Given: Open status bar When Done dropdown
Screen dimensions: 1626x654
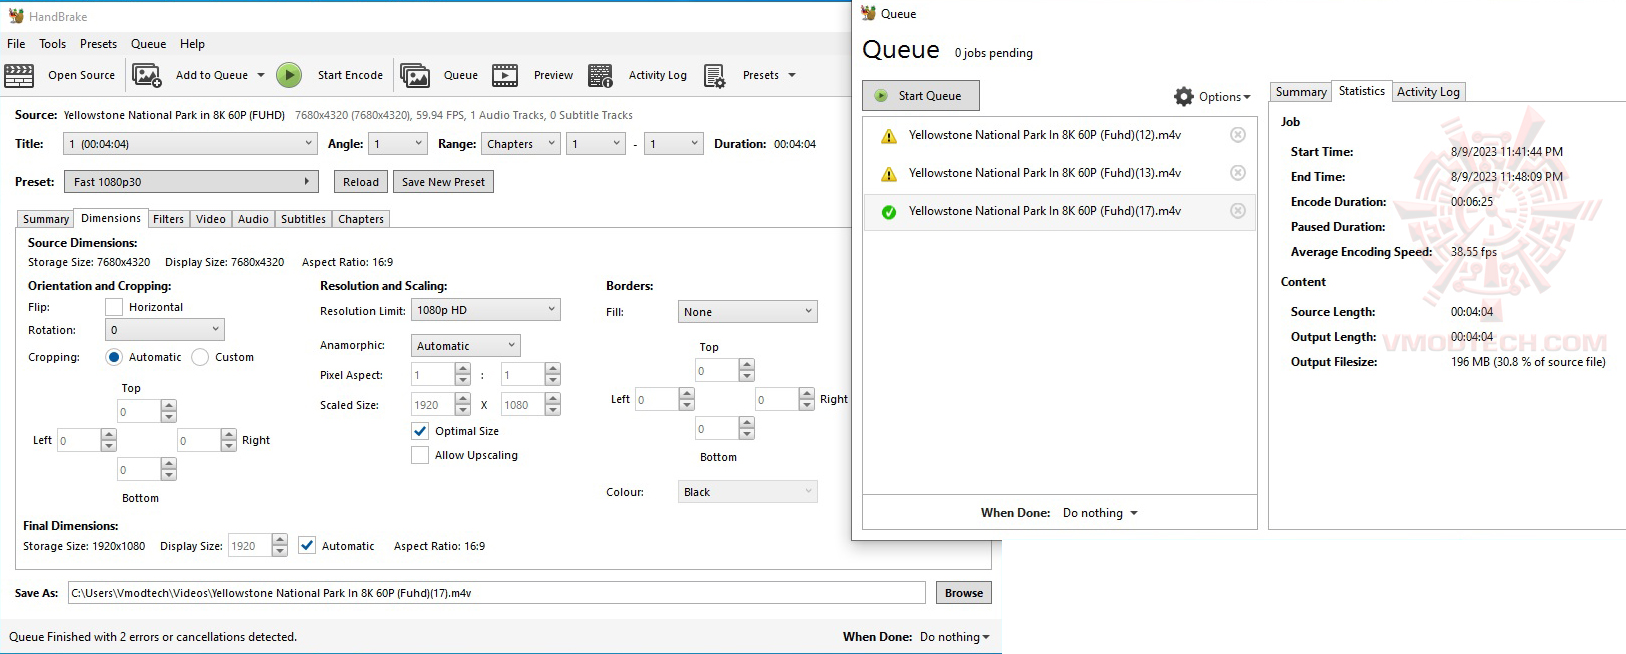Looking at the screenshot, I should click(955, 637).
